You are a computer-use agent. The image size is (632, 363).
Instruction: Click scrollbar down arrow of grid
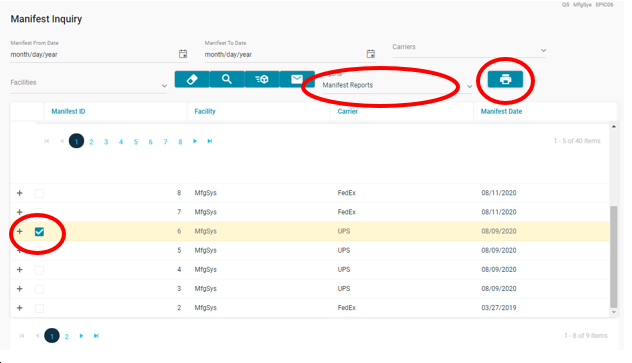pyautogui.click(x=613, y=312)
